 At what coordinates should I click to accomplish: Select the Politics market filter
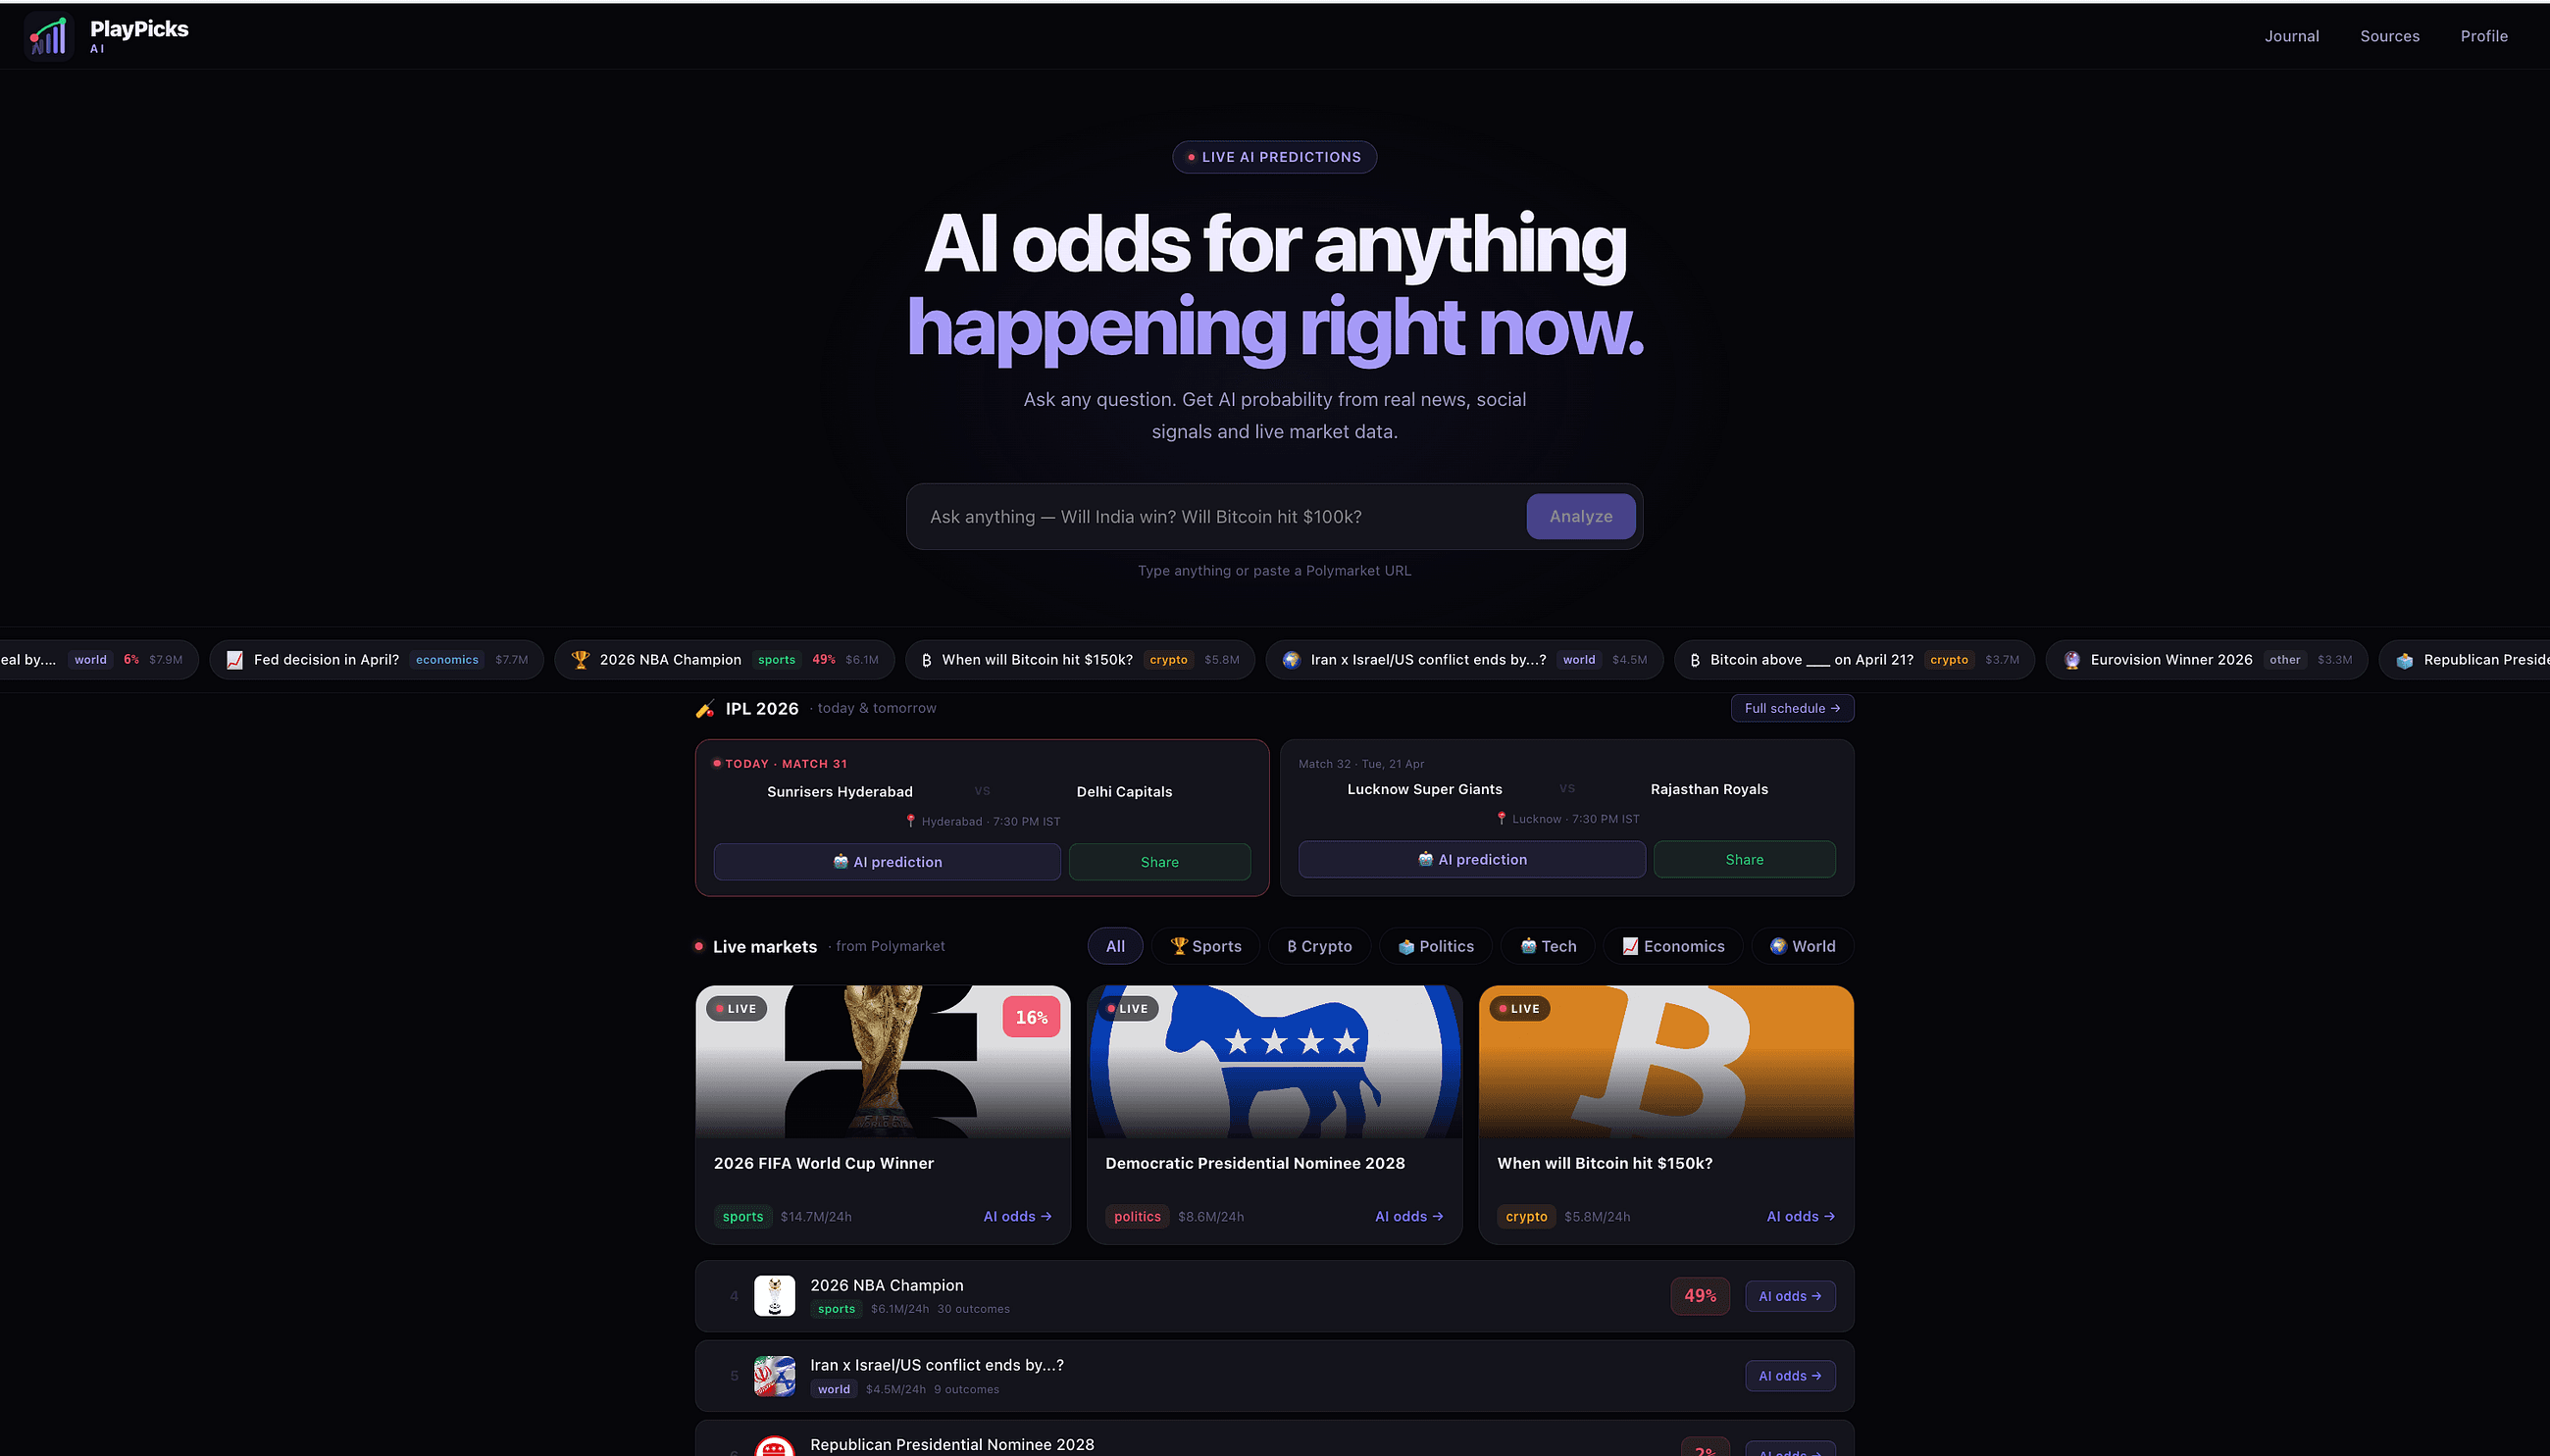pyautogui.click(x=1435, y=946)
